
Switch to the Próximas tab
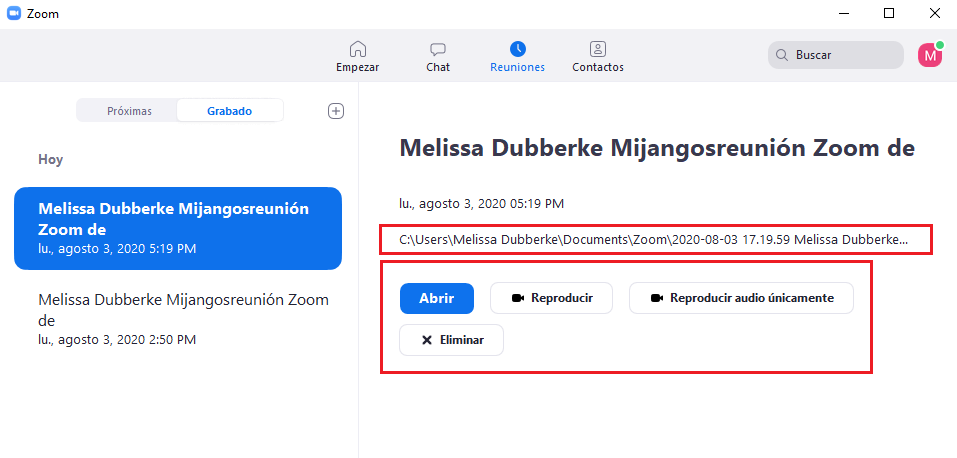coord(129,111)
